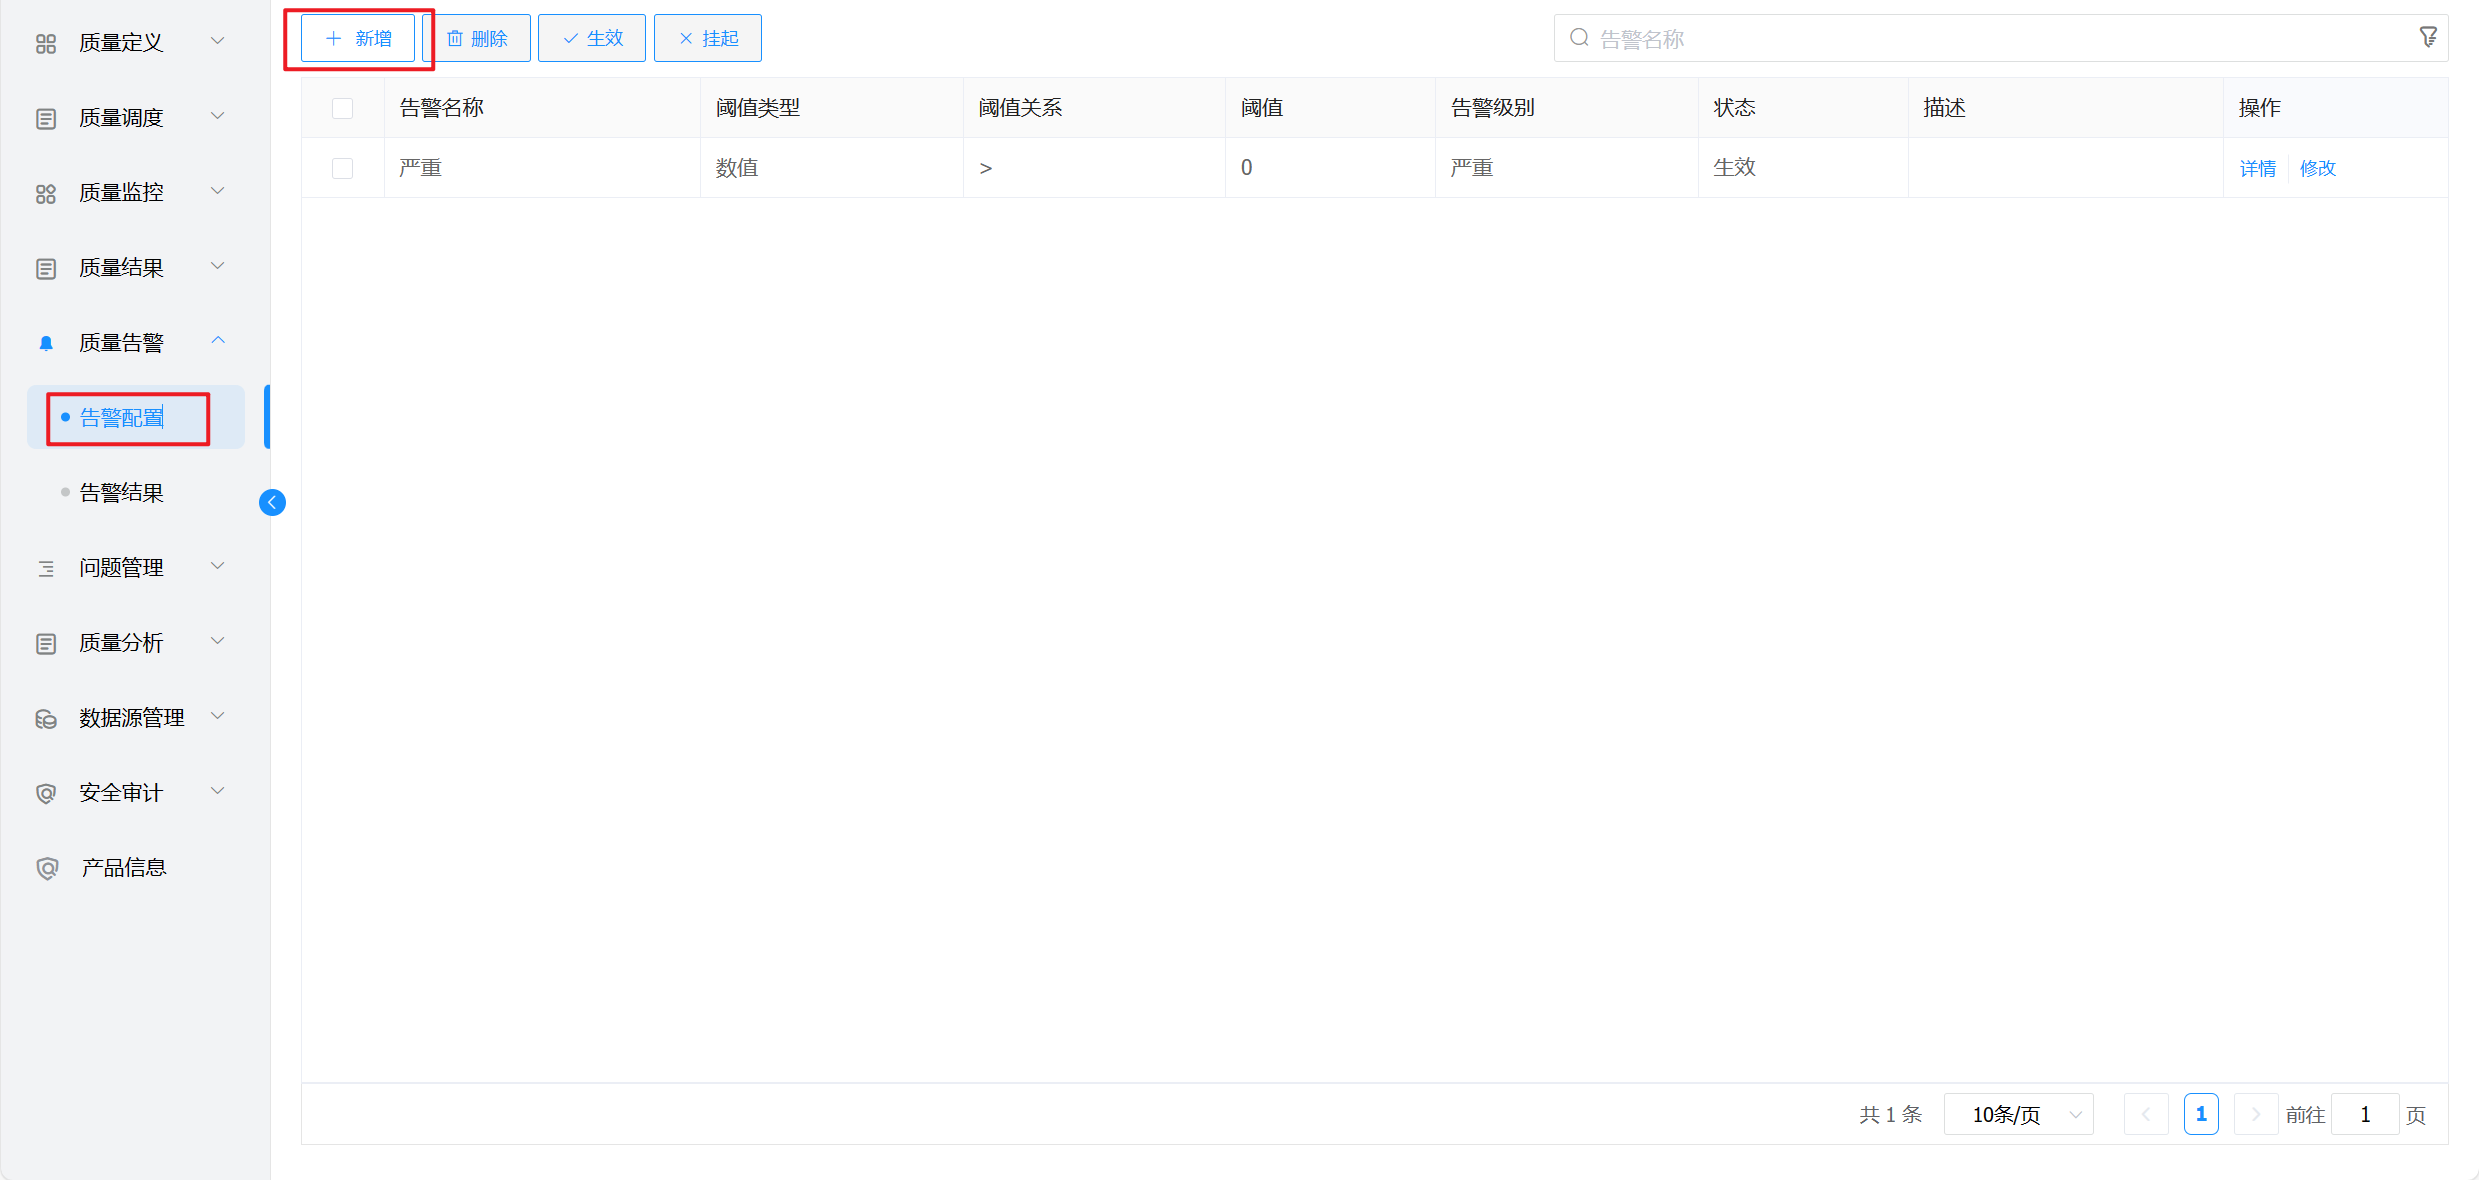Open the 详情 link for 严重

2257,168
